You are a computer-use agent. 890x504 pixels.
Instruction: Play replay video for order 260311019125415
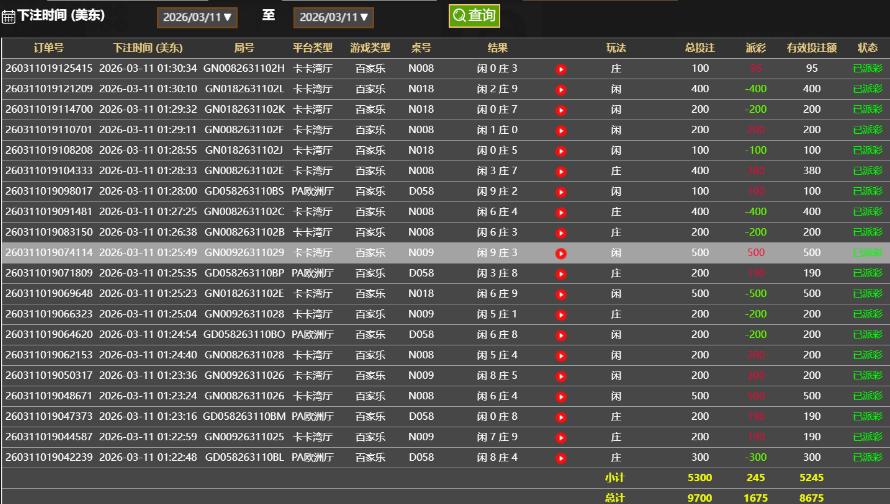[x=561, y=69]
